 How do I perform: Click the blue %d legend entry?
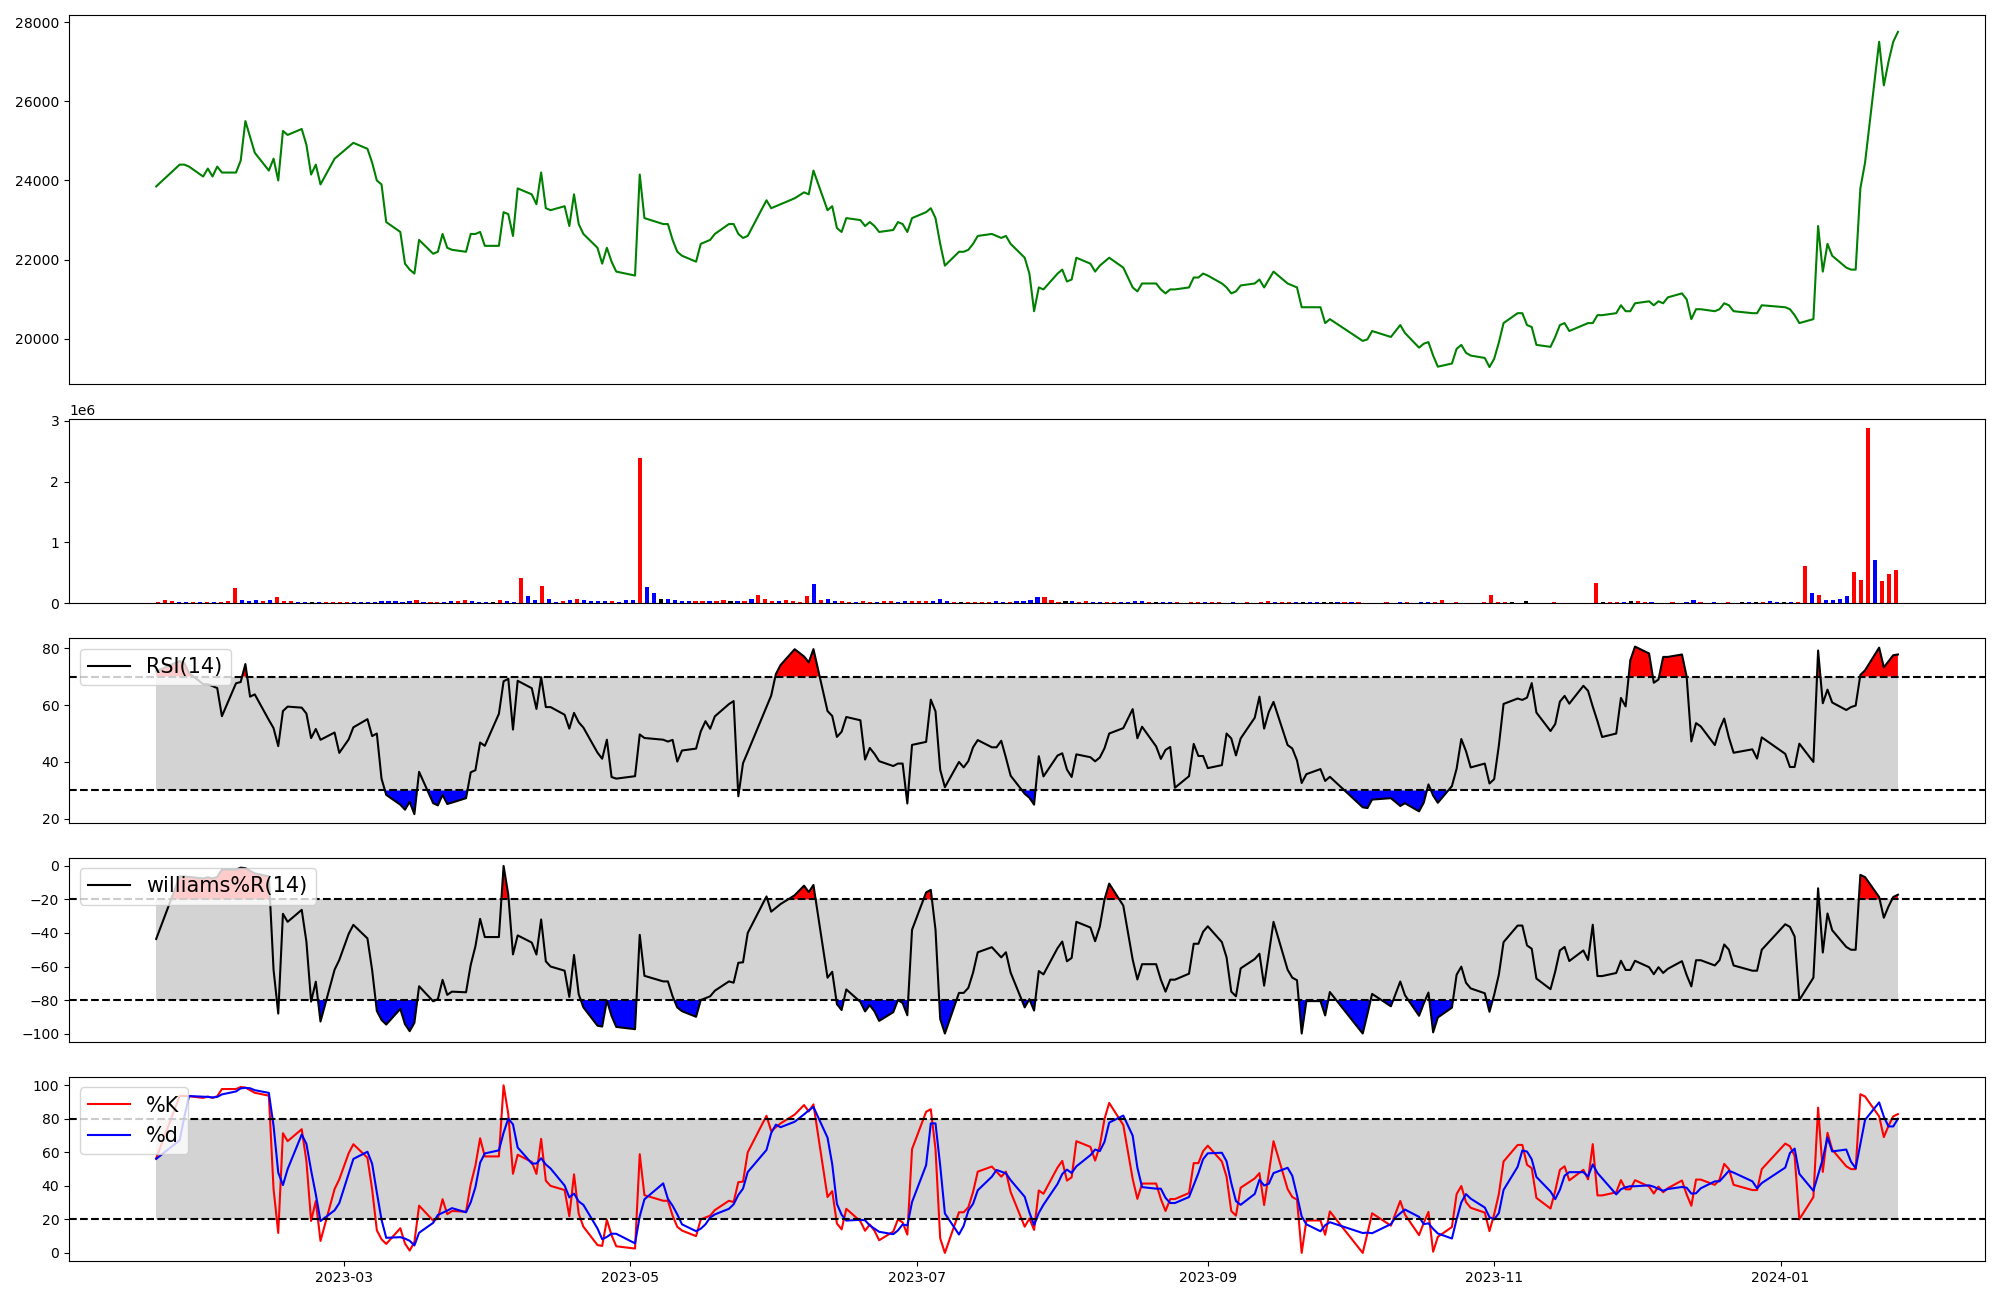(161, 1135)
